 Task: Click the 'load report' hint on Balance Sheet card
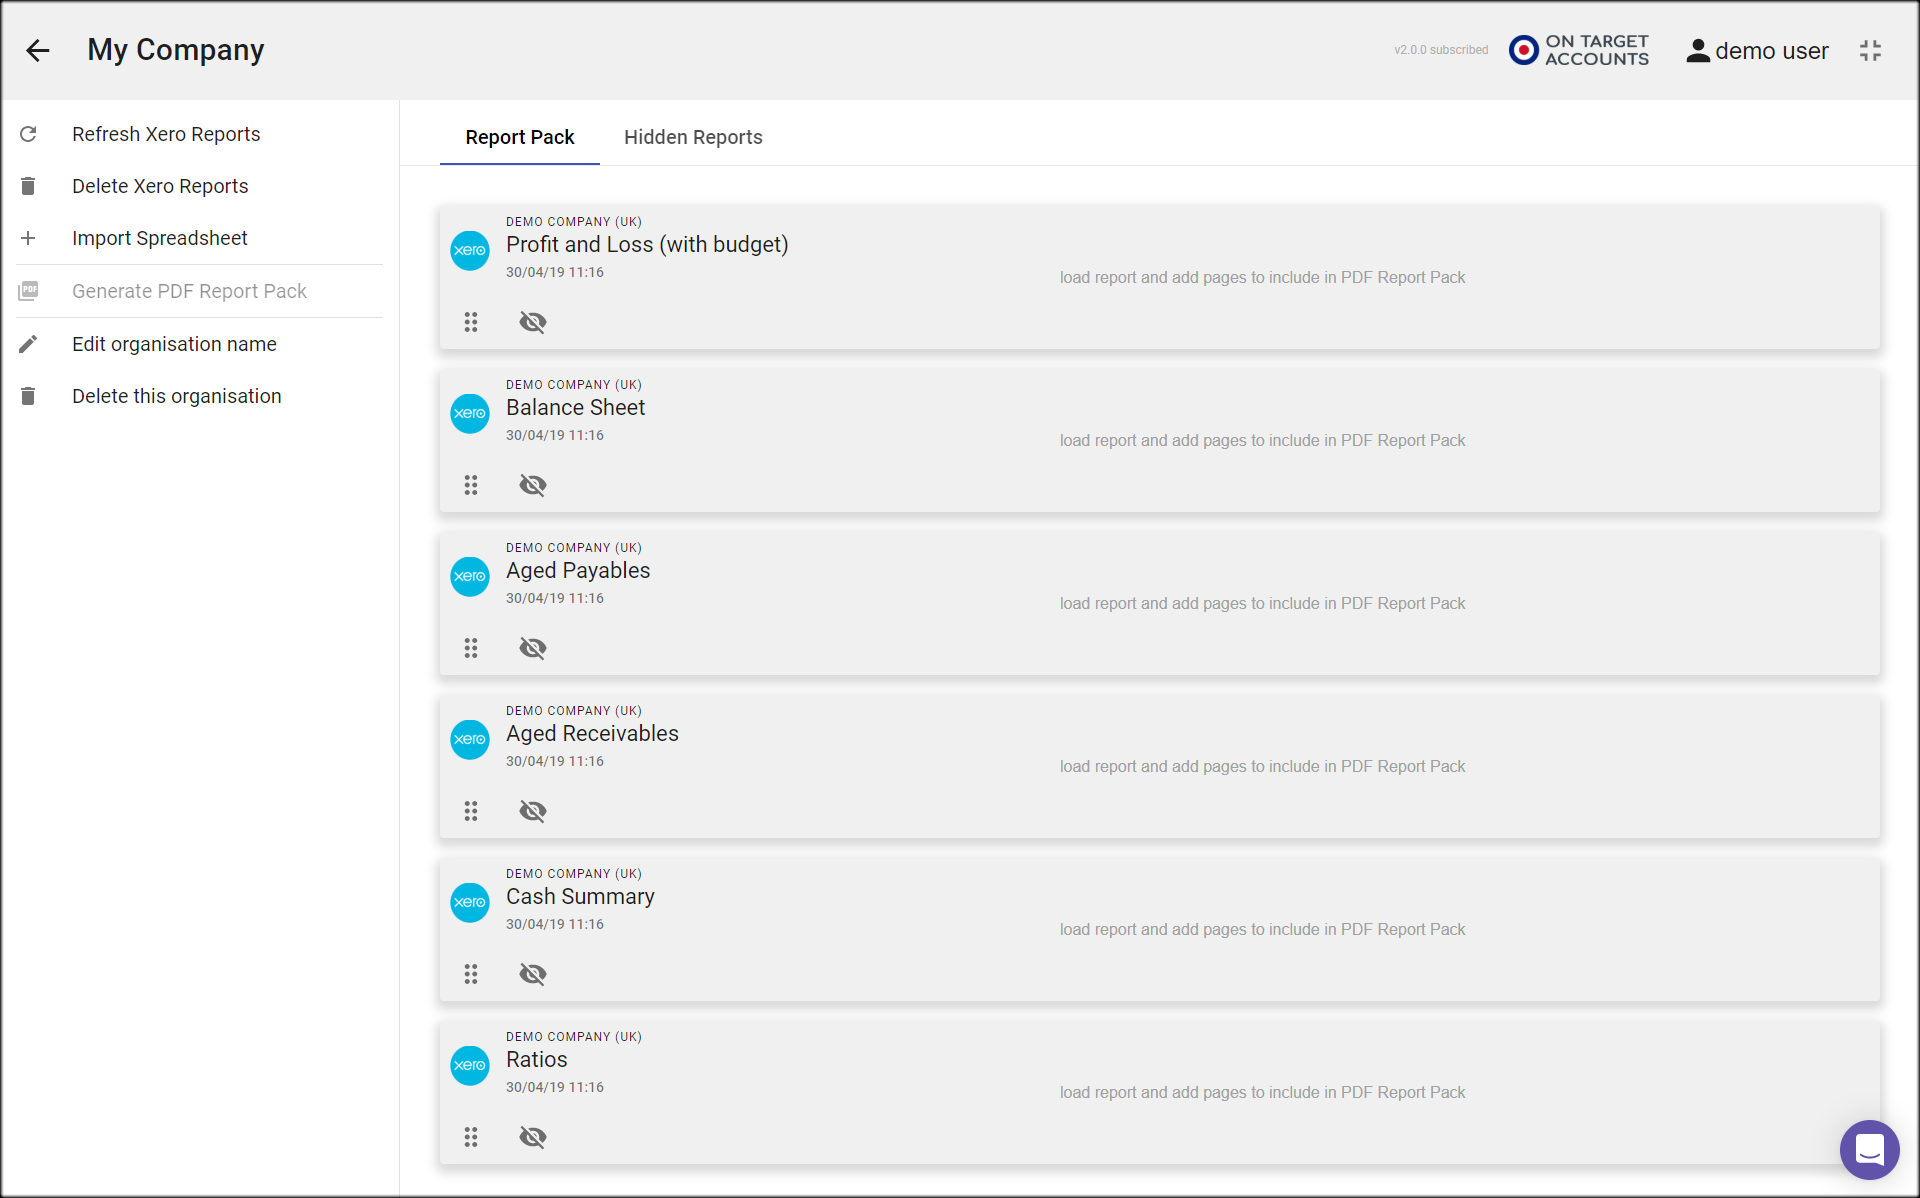click(x=1262, y=441)
